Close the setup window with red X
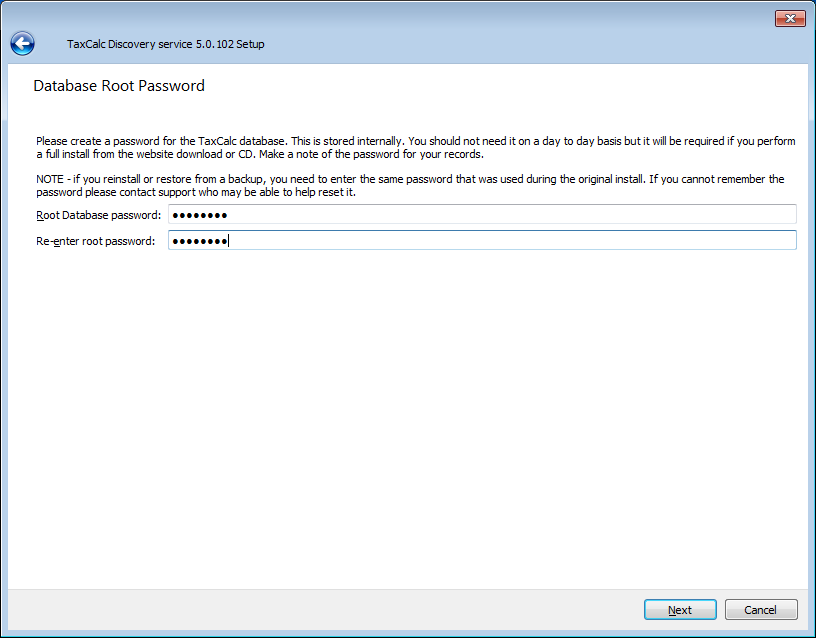The height and width of the screenshot is (638, 816). pos(790,19)
